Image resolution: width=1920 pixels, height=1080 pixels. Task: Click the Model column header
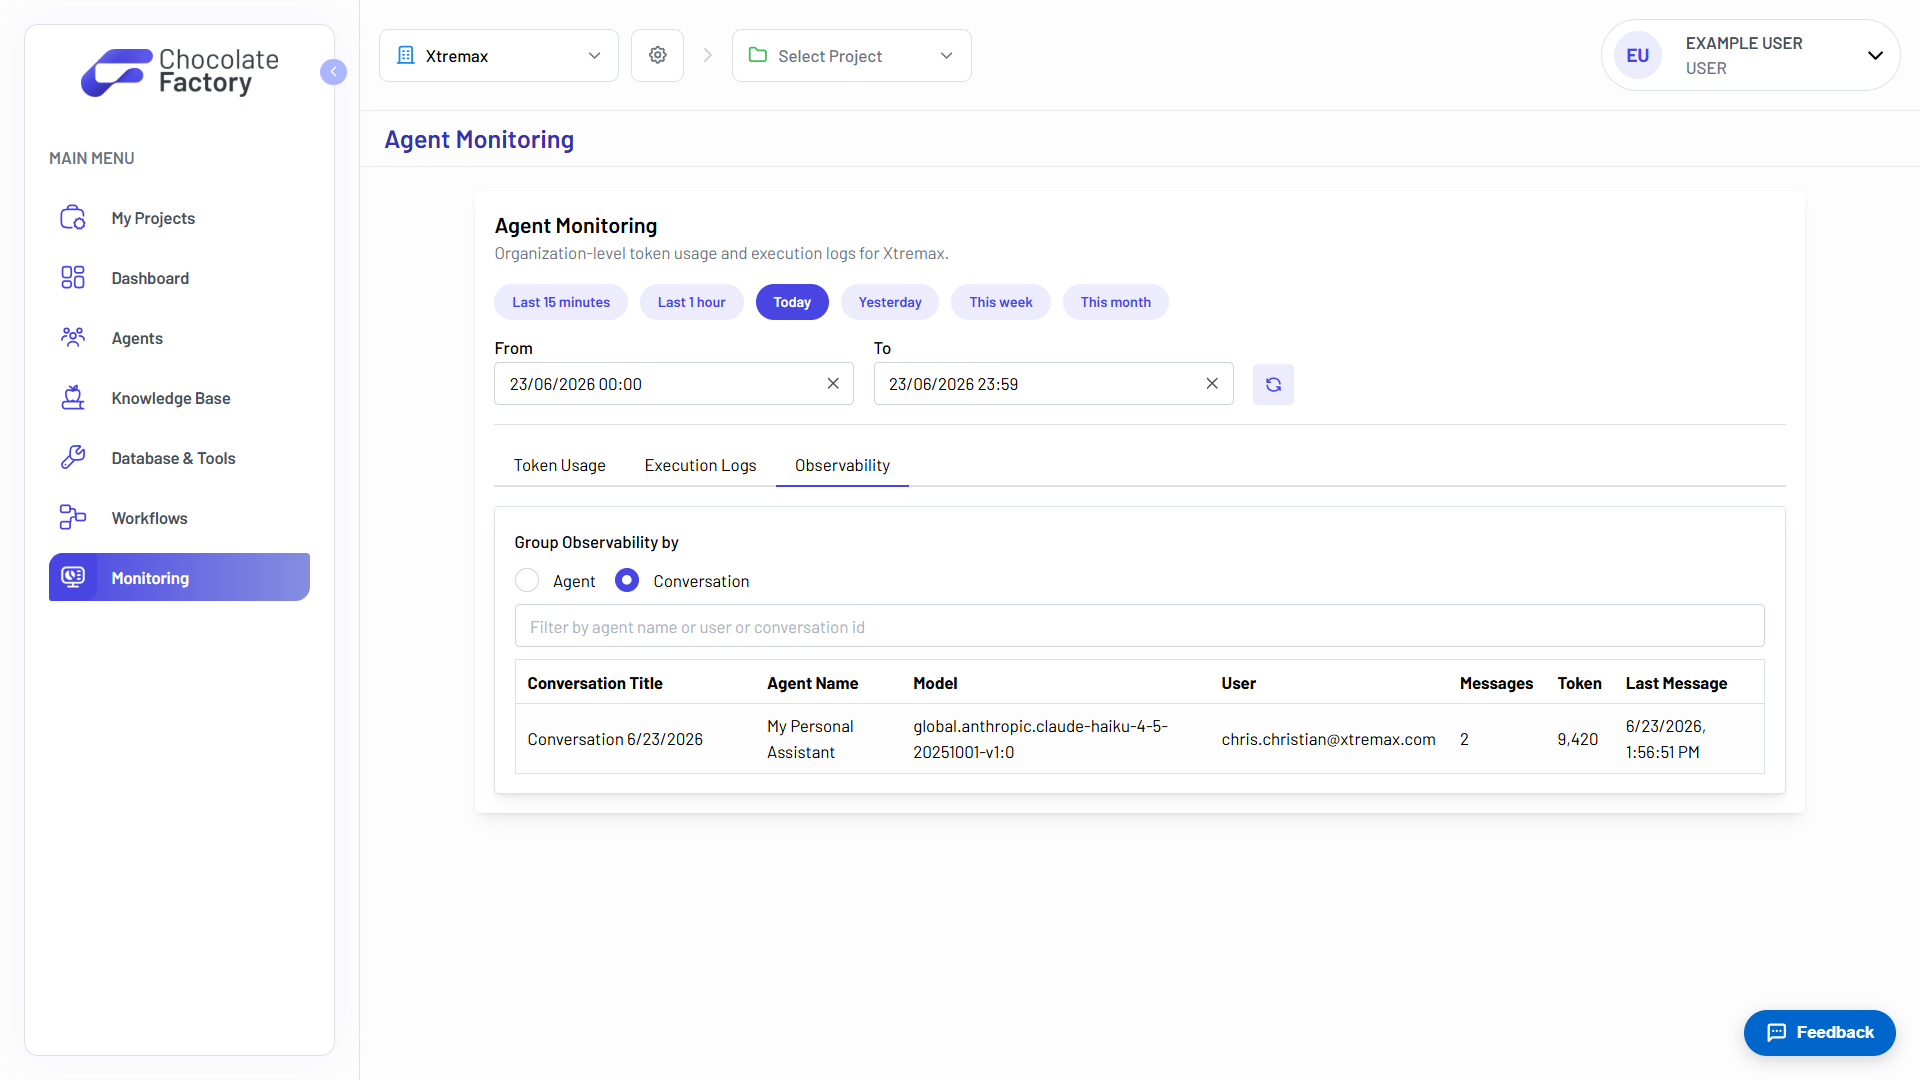936,683
